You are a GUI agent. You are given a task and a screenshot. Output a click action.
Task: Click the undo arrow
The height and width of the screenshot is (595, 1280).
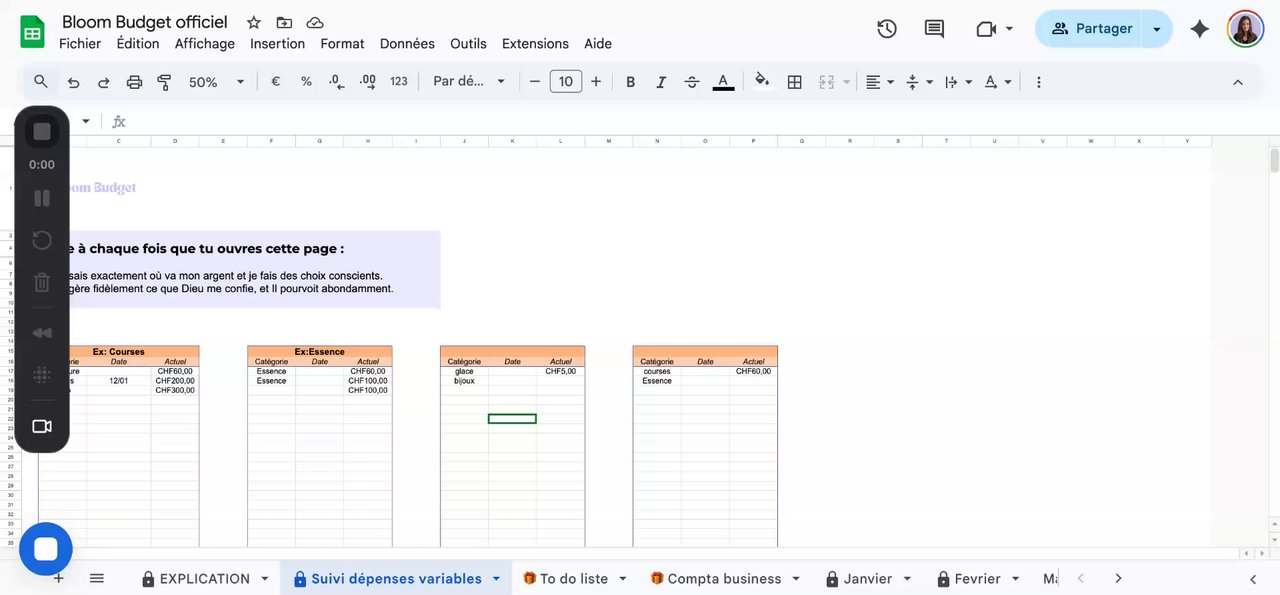click(x=73, y=82)
